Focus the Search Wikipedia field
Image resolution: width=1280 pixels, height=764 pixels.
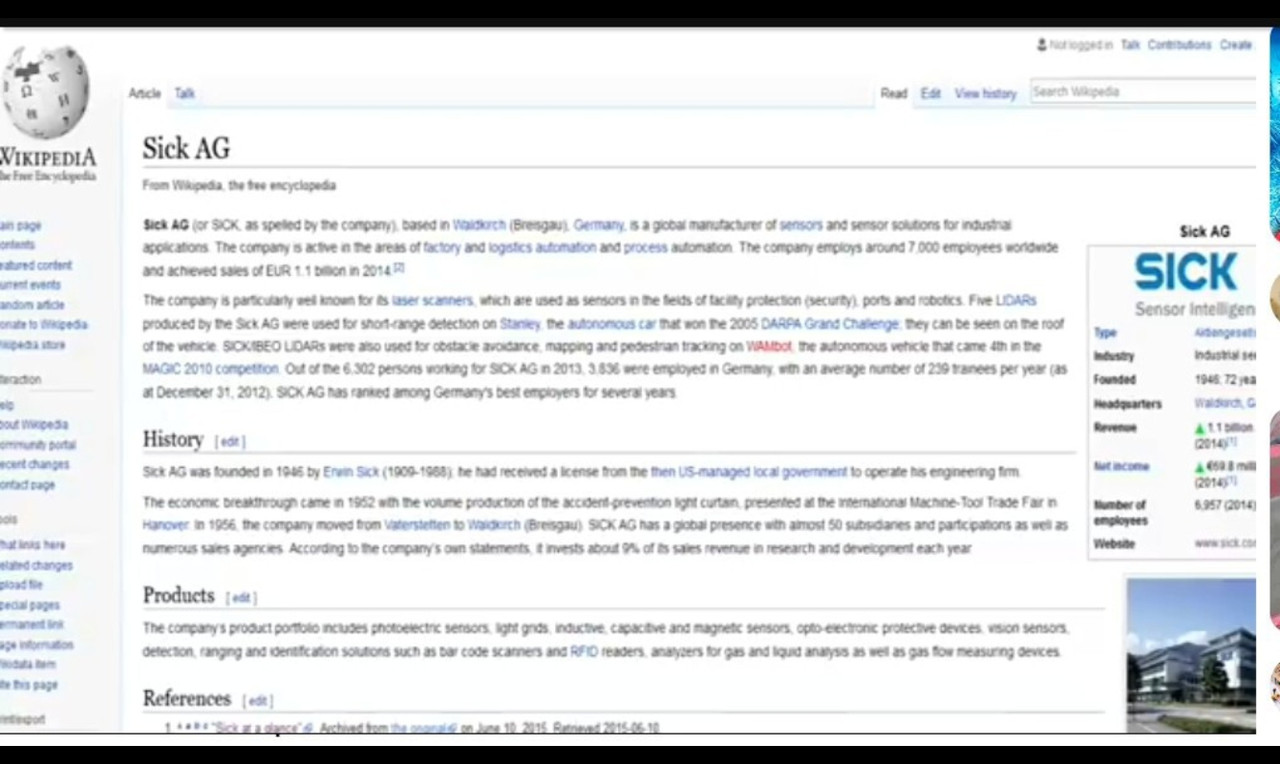click(1142, 92)
